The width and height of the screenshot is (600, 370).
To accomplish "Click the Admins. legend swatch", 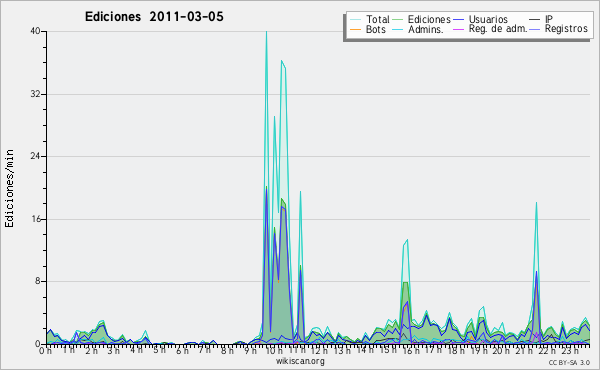I will 398,29.
